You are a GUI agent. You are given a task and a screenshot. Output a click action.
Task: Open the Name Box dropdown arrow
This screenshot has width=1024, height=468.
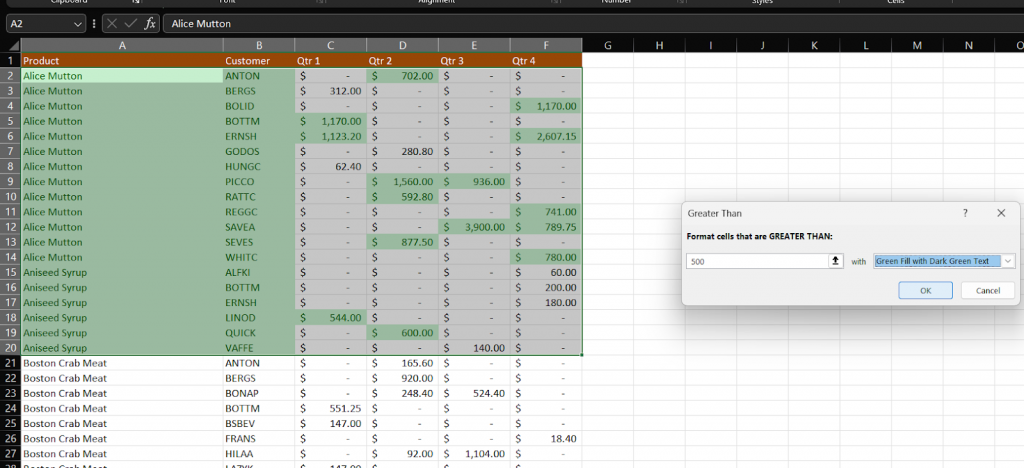tap(78, 24)
